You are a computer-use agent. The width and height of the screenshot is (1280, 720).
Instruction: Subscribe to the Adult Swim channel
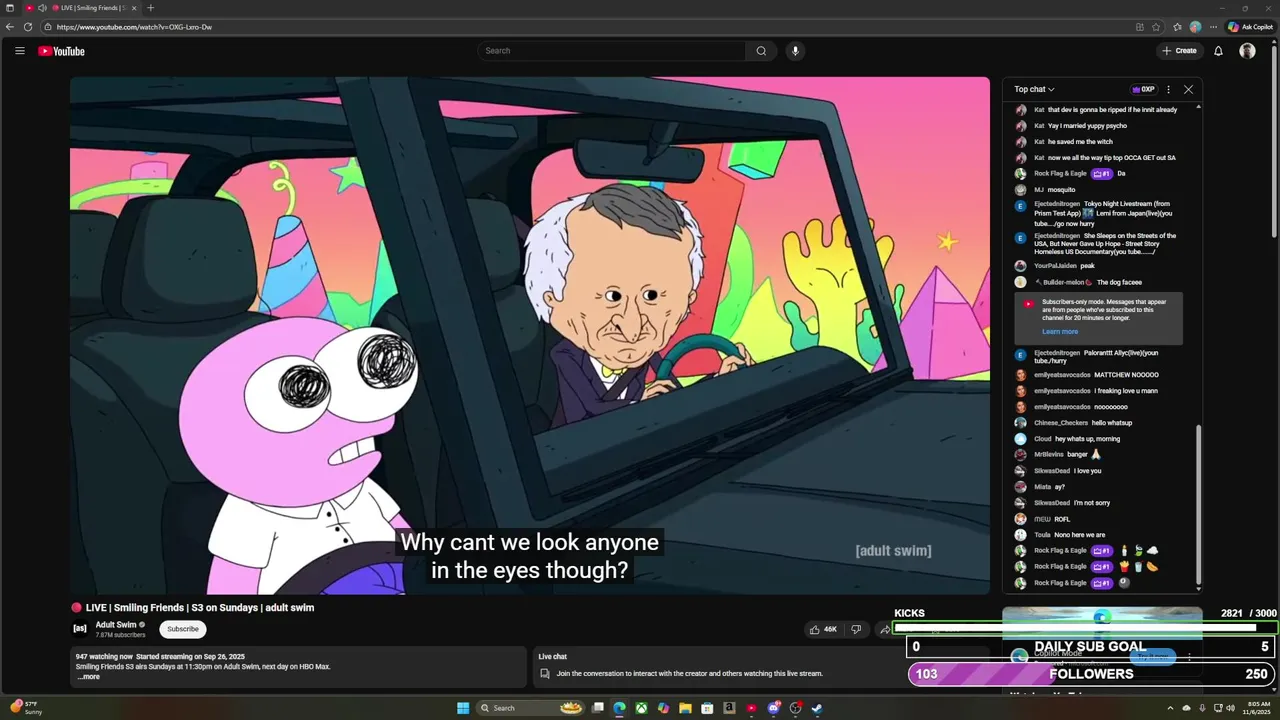(183, 629)
